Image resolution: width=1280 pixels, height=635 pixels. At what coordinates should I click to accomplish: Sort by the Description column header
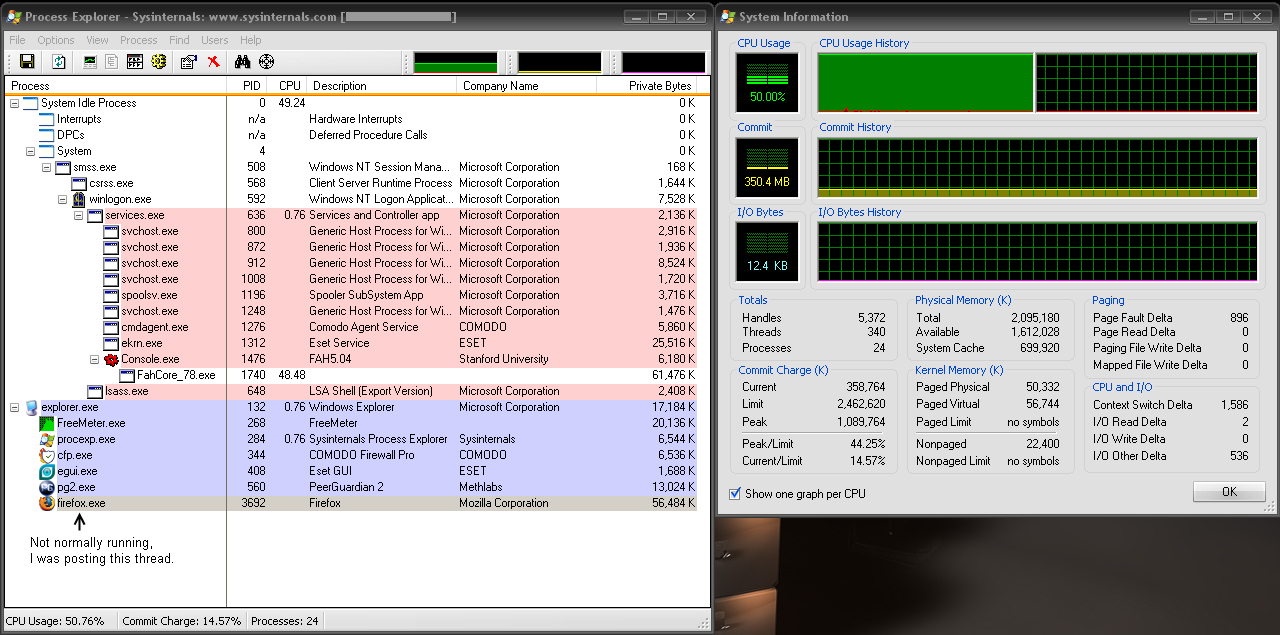click(382, 86)
